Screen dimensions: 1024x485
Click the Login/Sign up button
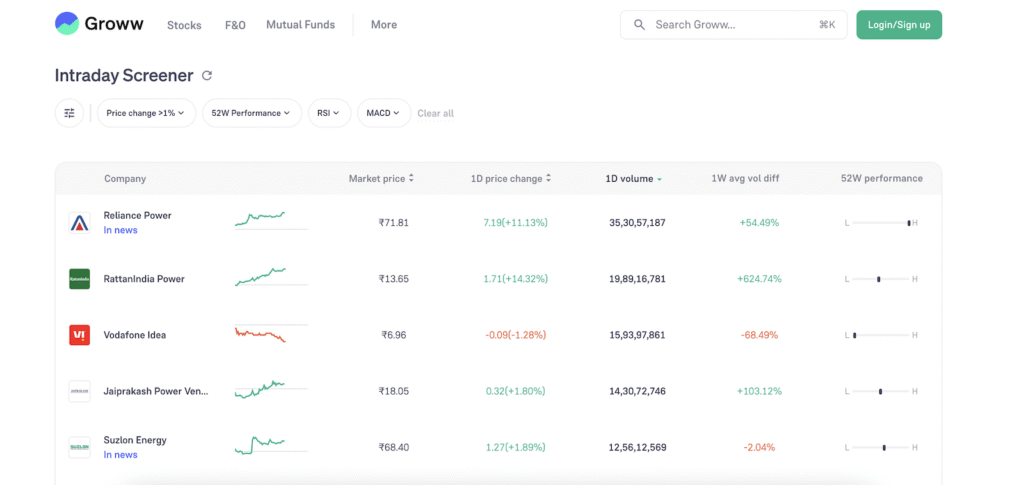(x=899, y=25)
